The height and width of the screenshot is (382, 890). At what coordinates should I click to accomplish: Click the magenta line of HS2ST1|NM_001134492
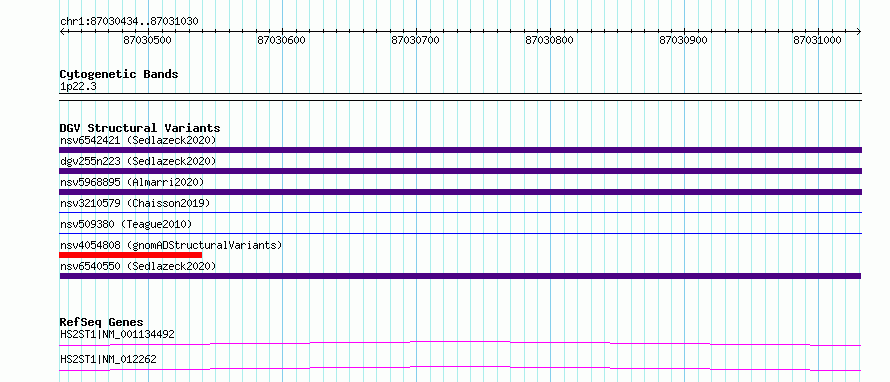460,343
